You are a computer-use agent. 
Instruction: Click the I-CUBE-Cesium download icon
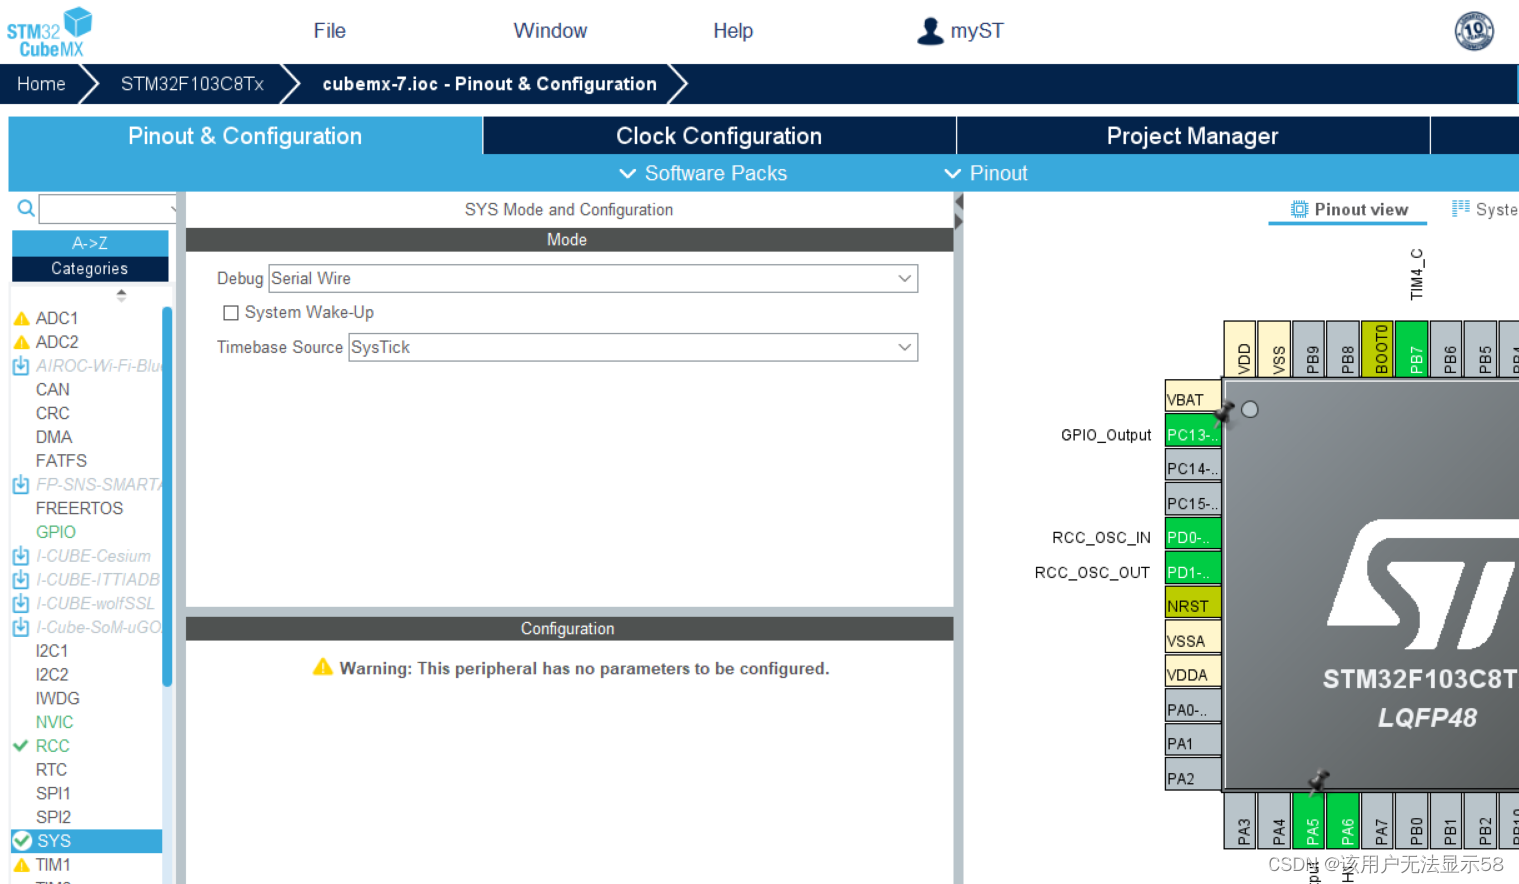21,556
